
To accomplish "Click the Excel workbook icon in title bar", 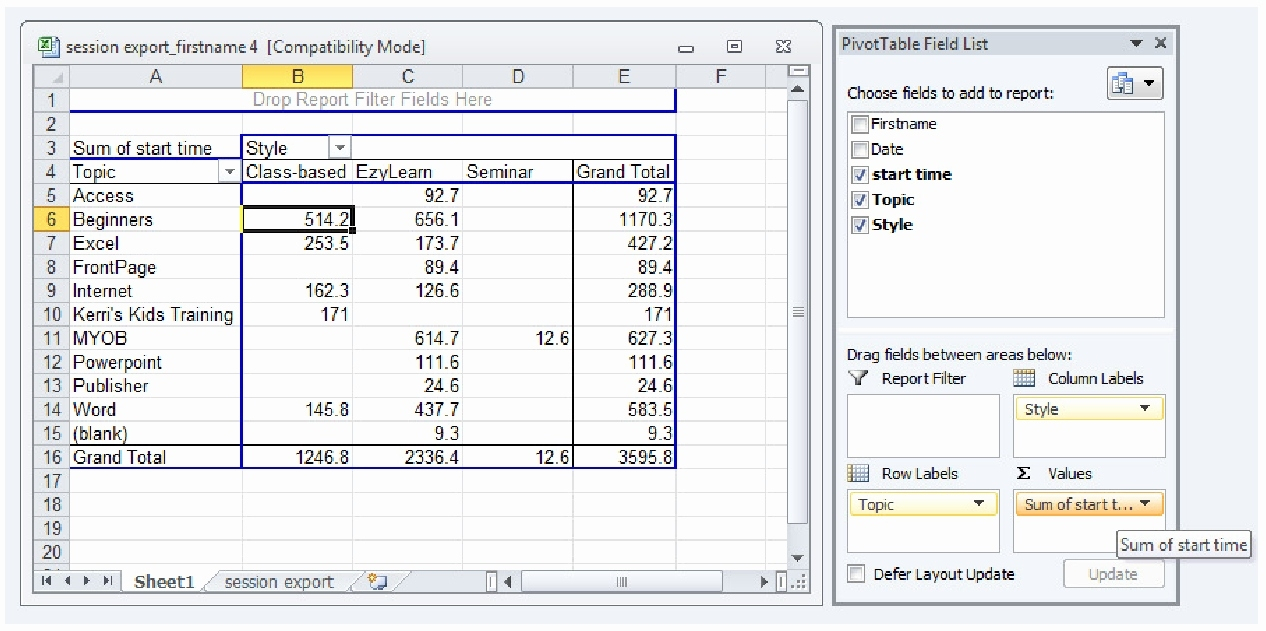I will coord(48,47).
